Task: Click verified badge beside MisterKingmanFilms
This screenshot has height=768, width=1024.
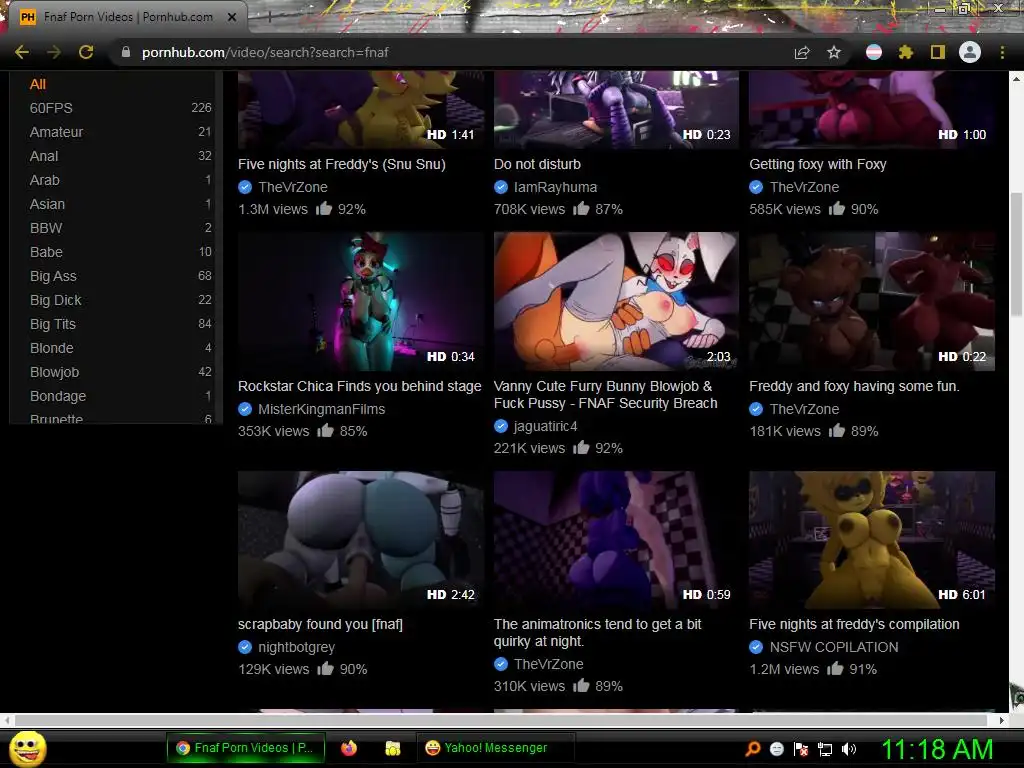Action: point(245,409)
